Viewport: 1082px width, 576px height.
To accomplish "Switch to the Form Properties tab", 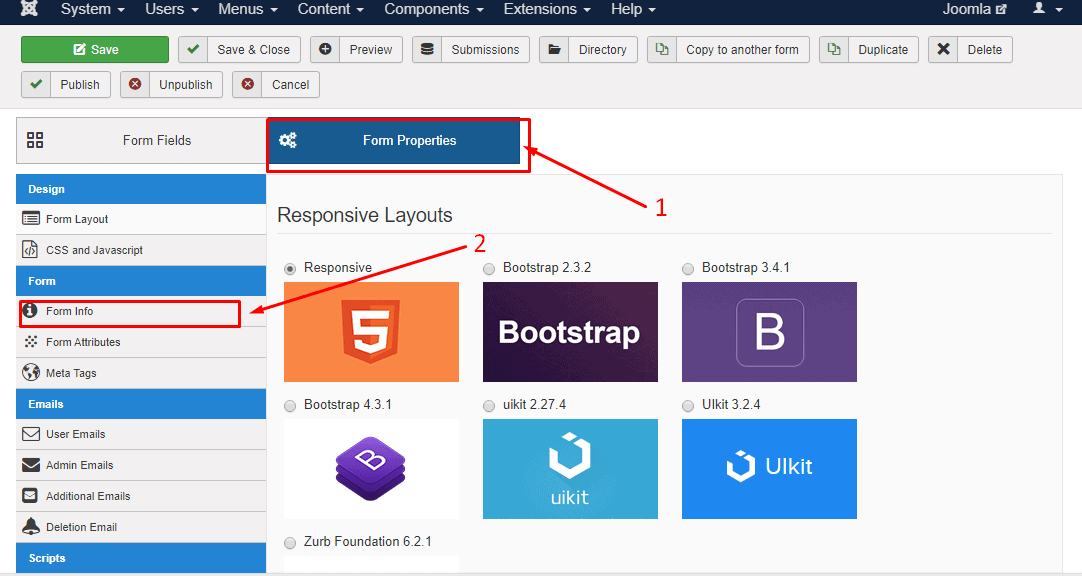I will click(393, 140).
